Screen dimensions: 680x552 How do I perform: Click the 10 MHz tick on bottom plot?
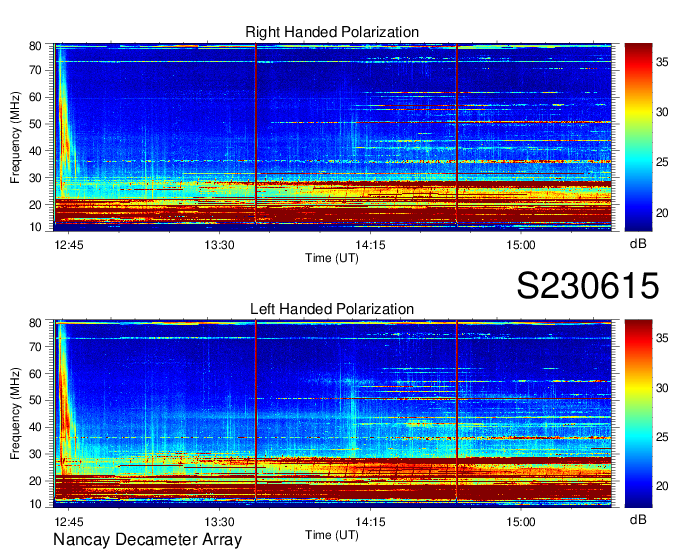pos(35,503)
